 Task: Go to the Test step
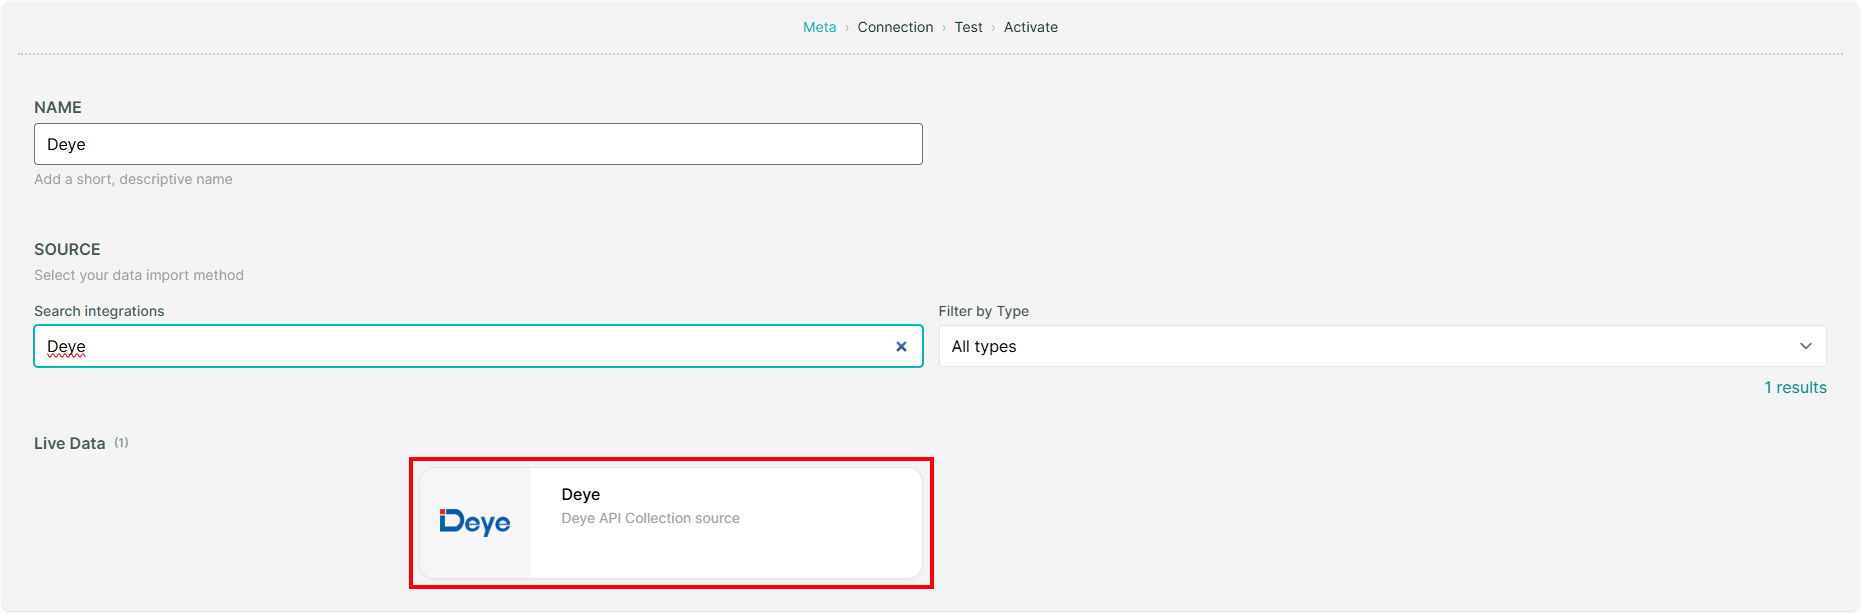coord(968,27)
